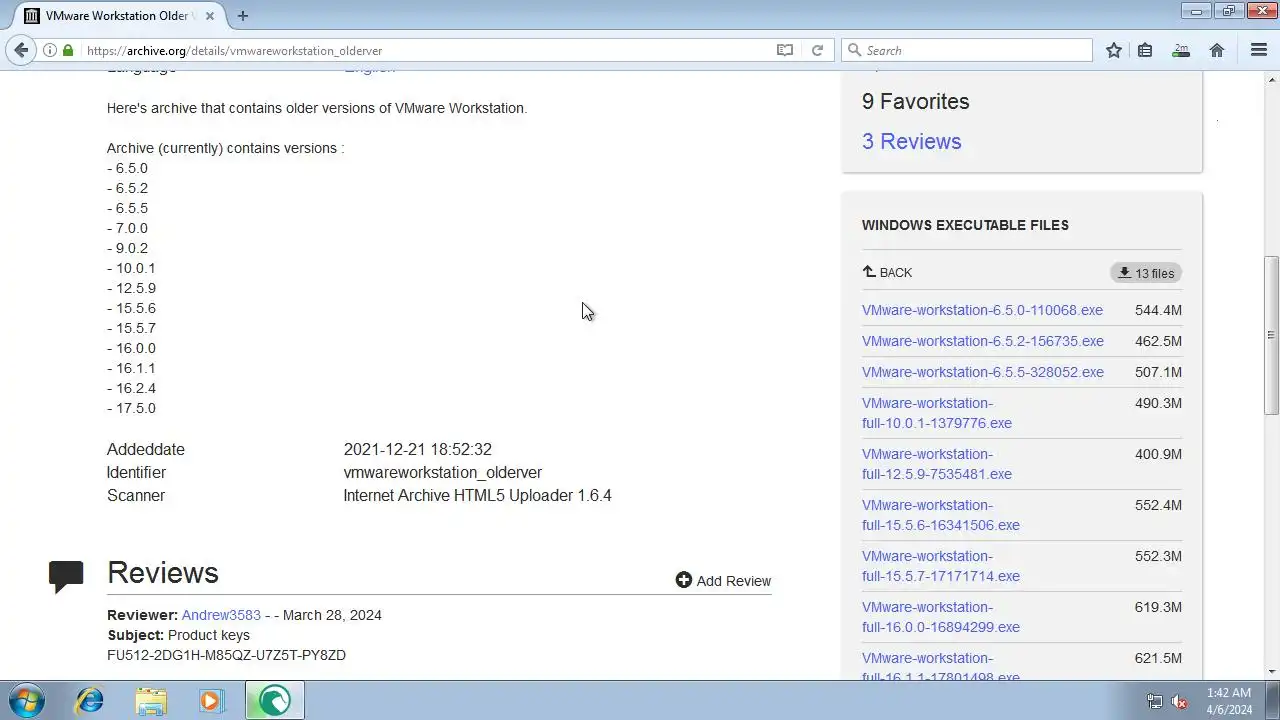This screenshot has height=720, width=1280.
Task: Open Firefox hamburger menu
Action: [1259, 50]
